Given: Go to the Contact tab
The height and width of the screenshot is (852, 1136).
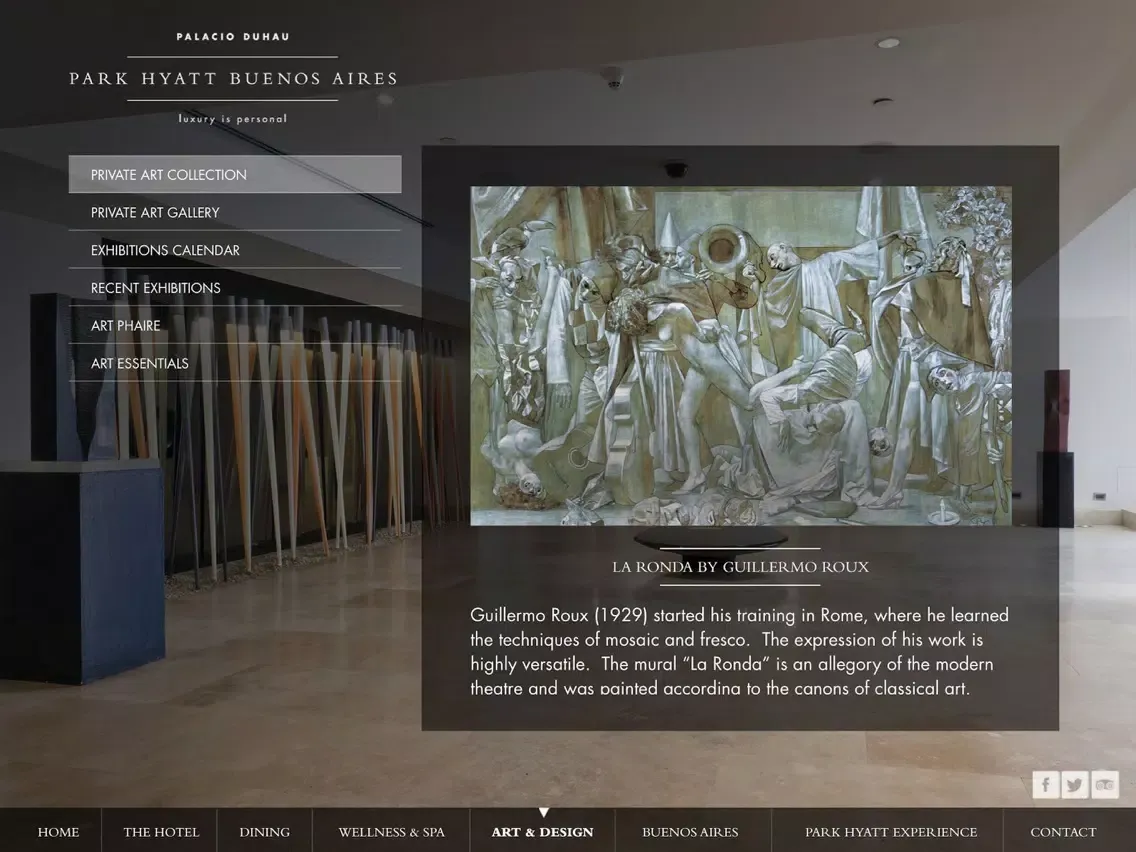Looking at the screenshot, I should [1063, 832].
